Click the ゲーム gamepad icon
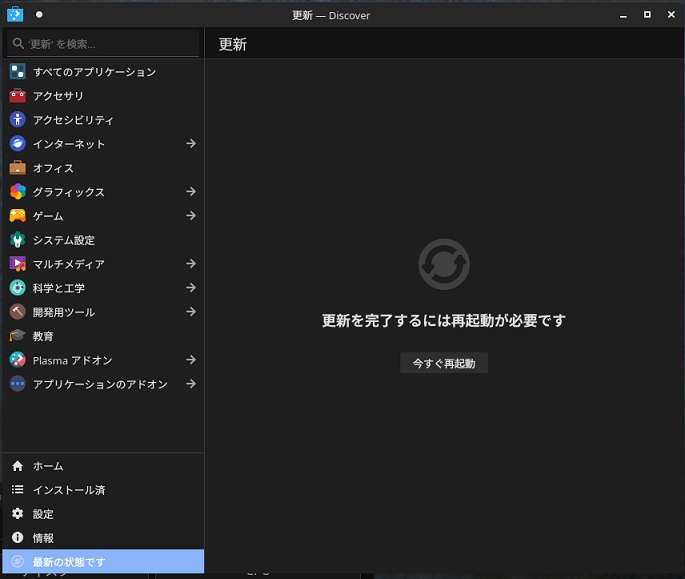This screenshot has width=685, height=579. click(x=17, y=216)
